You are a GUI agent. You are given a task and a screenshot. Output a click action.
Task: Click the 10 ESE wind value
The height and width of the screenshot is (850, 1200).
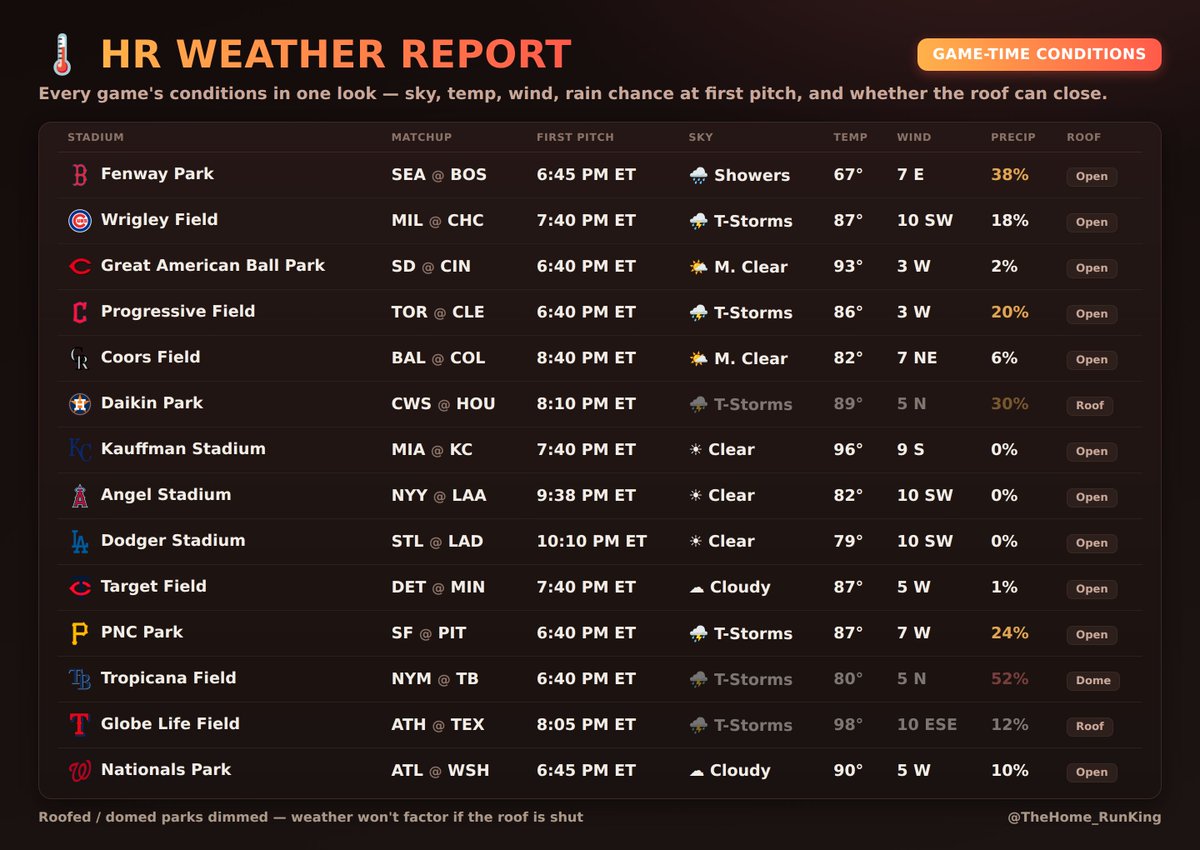[927, 725]
